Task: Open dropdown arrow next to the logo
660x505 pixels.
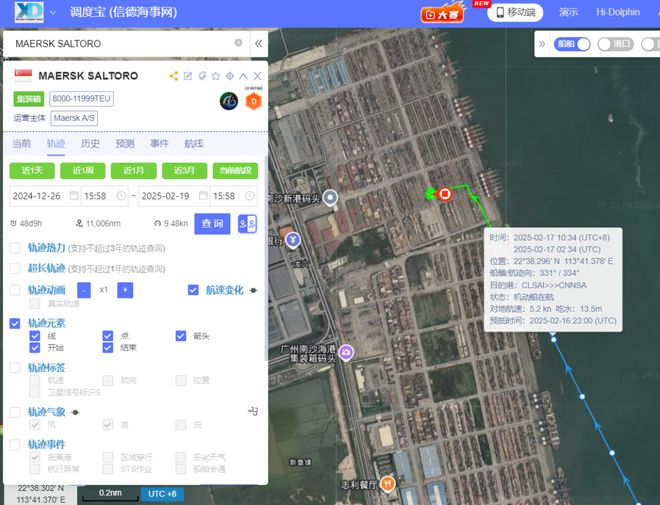Action: 53,12
